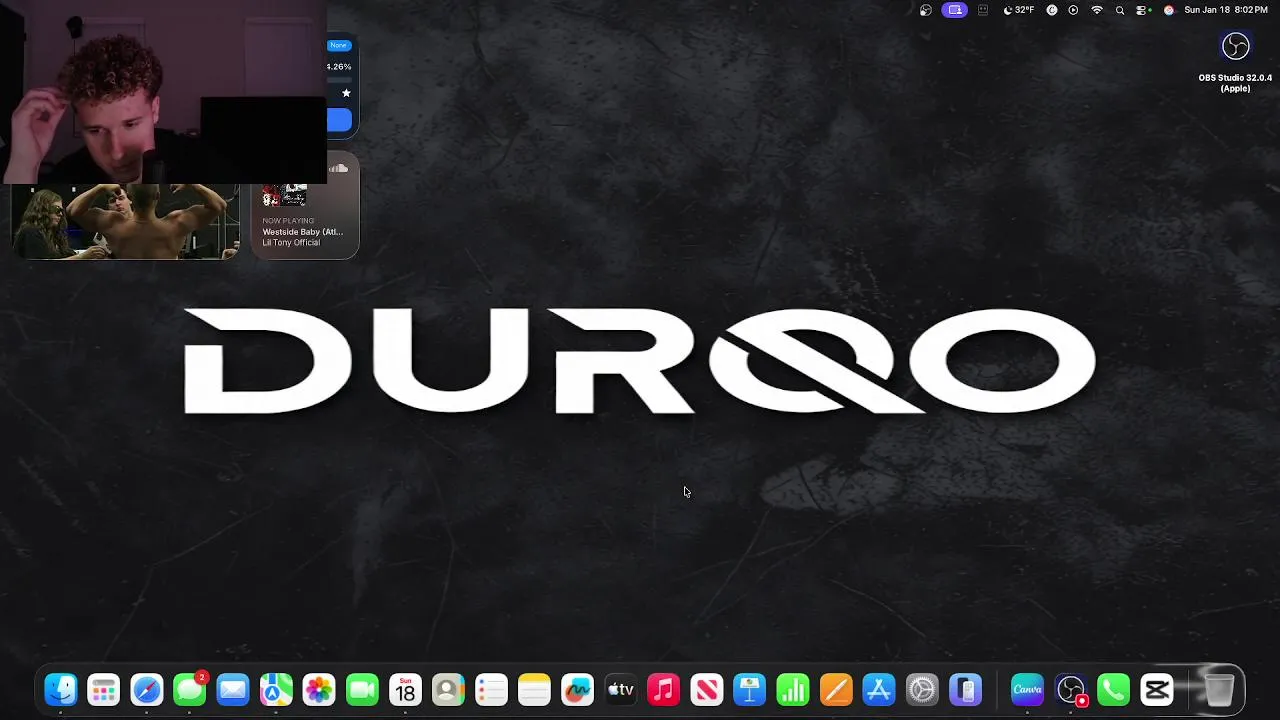The height and width of the screenshot is (720, 1280).
Task: Open Calendar showing date 18
Action: [405, 690]
